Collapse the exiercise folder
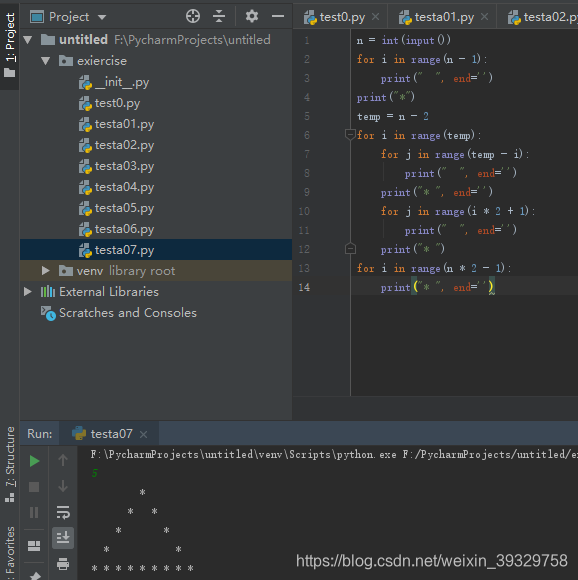 pos(45,61)
